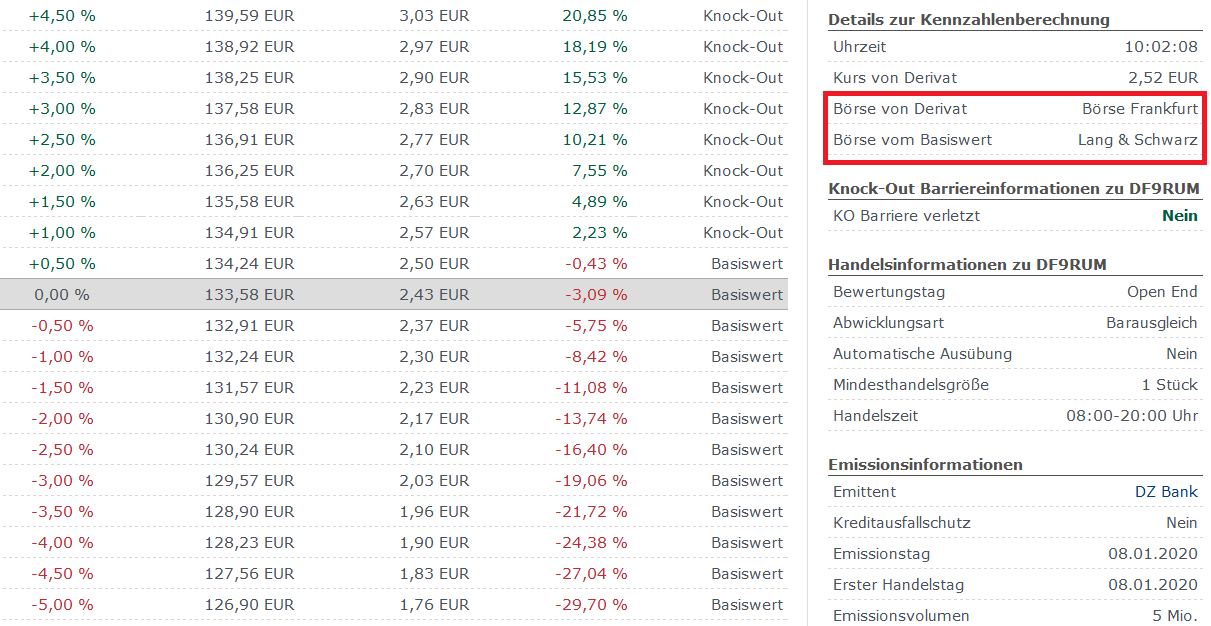Click the 2,52 EUR Kurs von Derivat value
Viewport: 1211px width, 626px height.
point(1171,77)
